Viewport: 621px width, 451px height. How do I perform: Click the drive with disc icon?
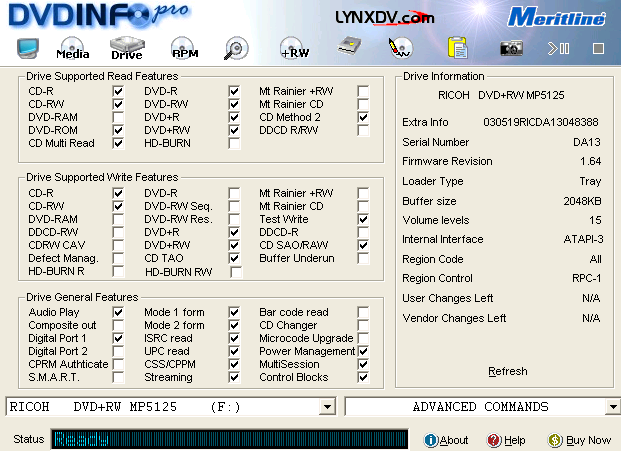(349, 46)
